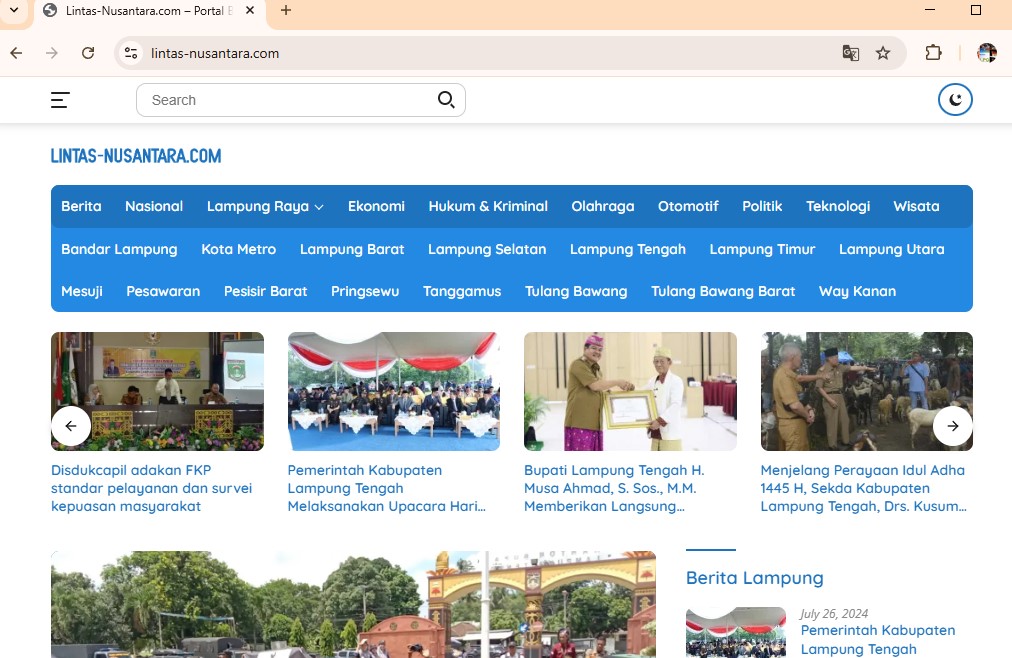Viewport: 1012px width, 658px height.
Task: Select Kota Metro region
Action: [239, 249]
